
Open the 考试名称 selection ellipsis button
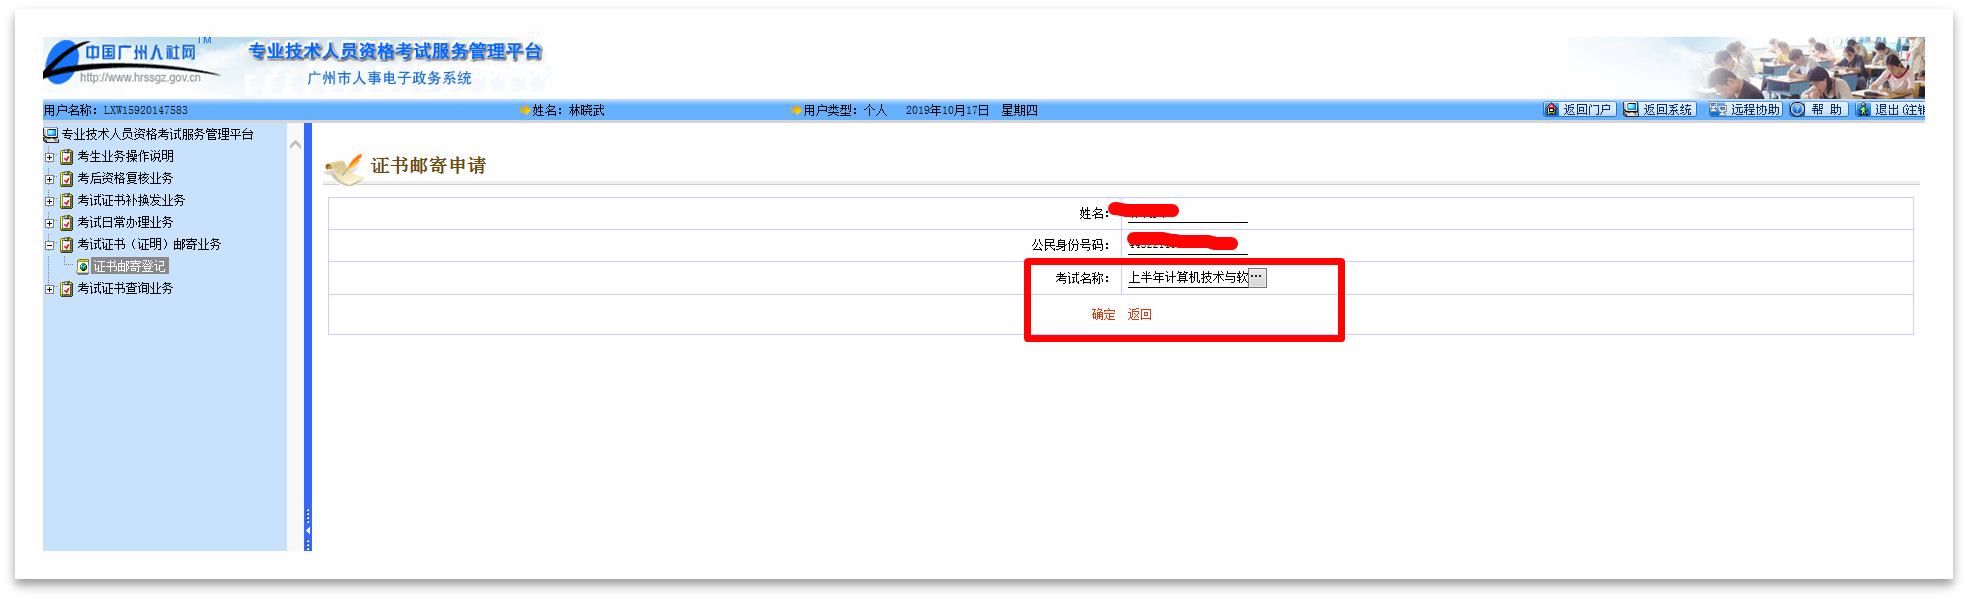1257,277
